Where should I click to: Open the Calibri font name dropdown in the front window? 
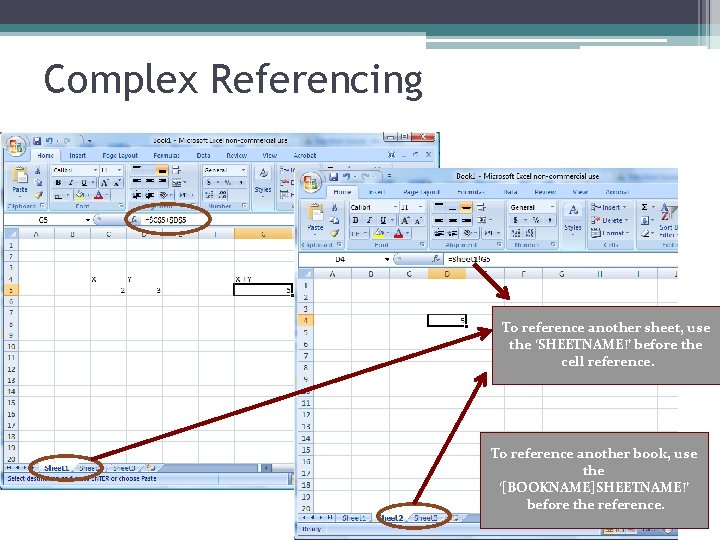point(394,207)
